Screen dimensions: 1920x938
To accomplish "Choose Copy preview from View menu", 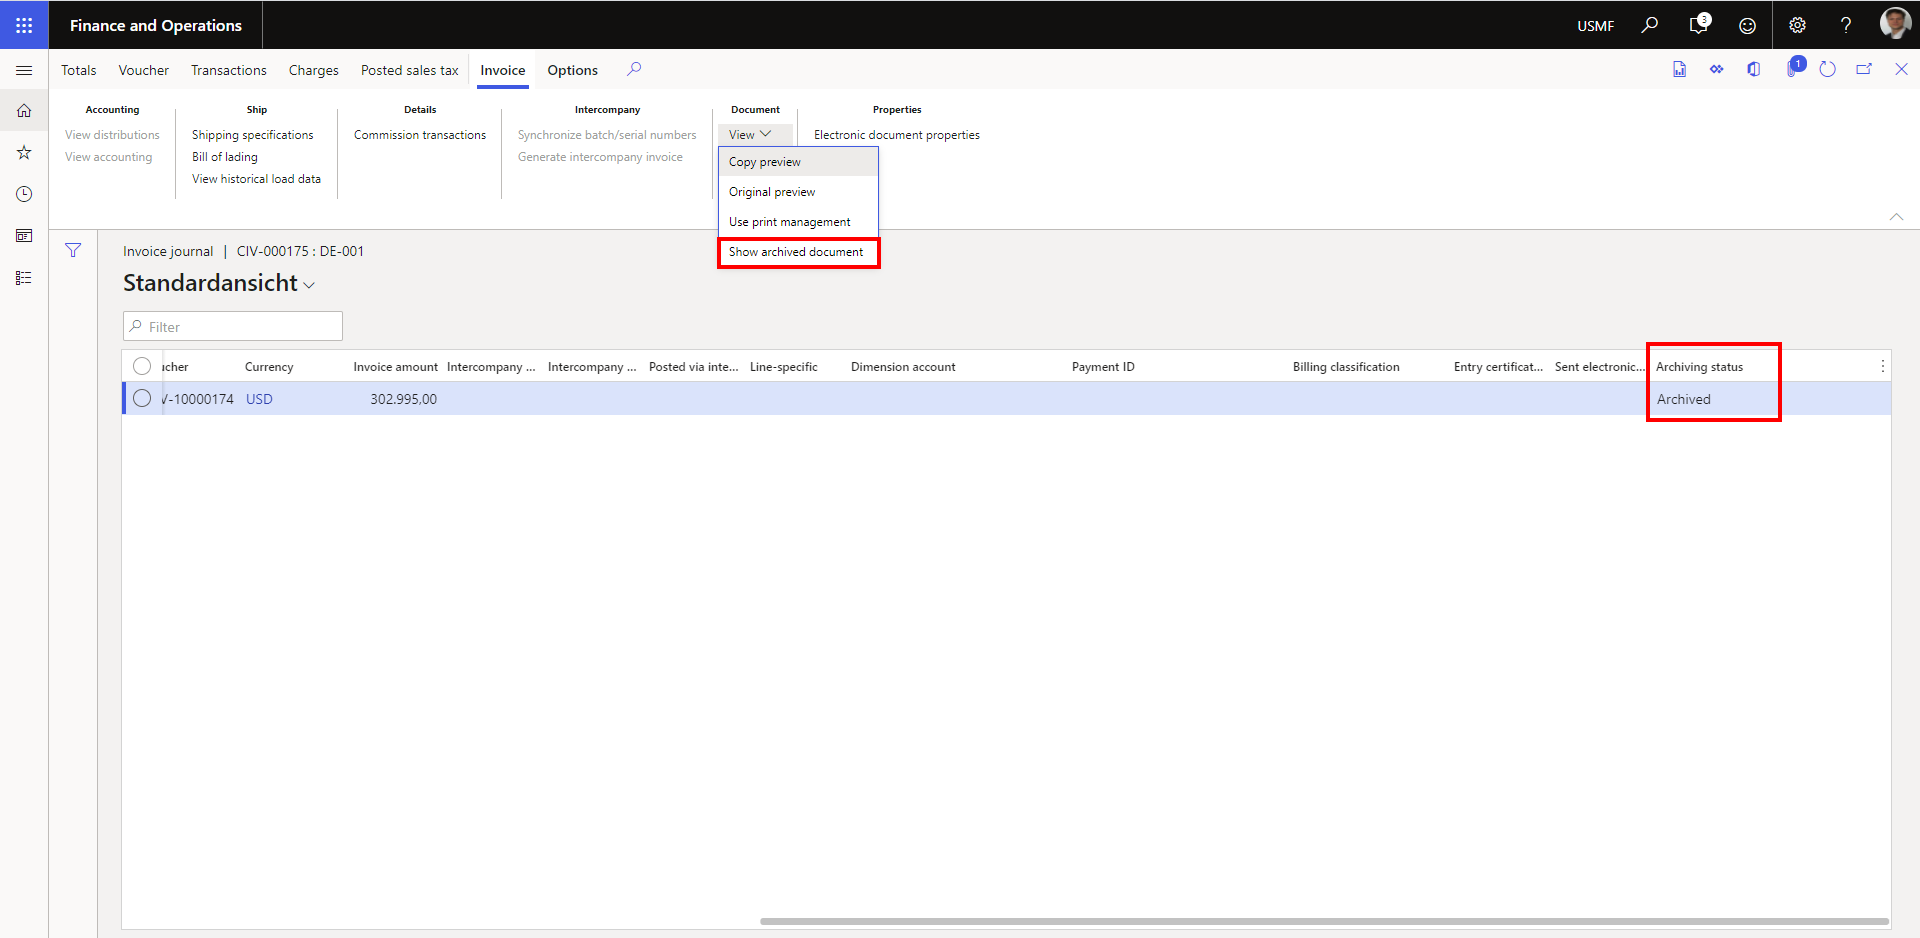I will pos(798,162).
